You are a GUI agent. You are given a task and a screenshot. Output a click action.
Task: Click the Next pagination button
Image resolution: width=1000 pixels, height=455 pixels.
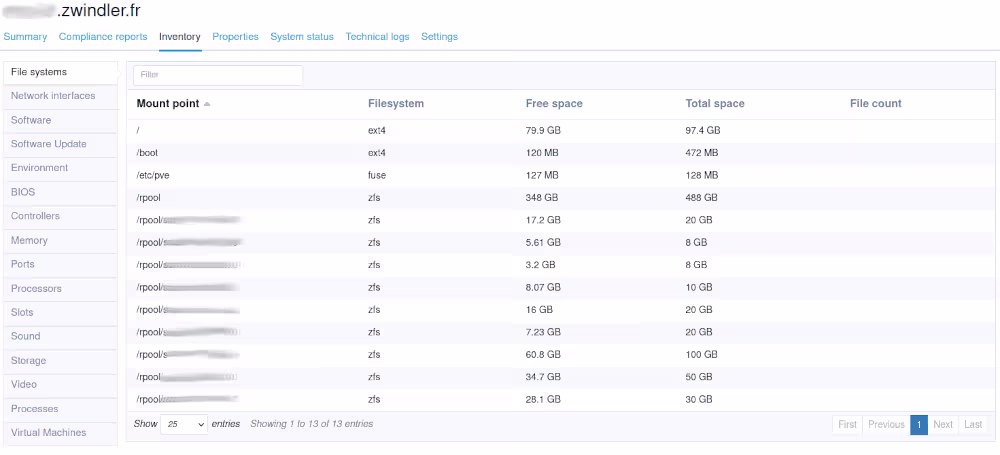click(943, 425)
